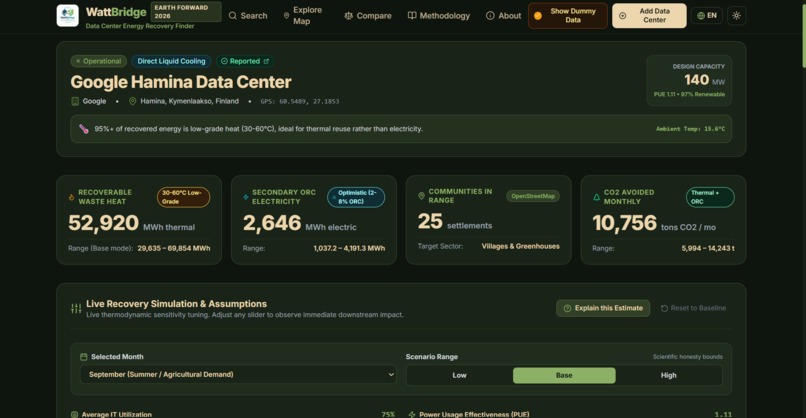Click the Methodology book icon

pos(412,15)
